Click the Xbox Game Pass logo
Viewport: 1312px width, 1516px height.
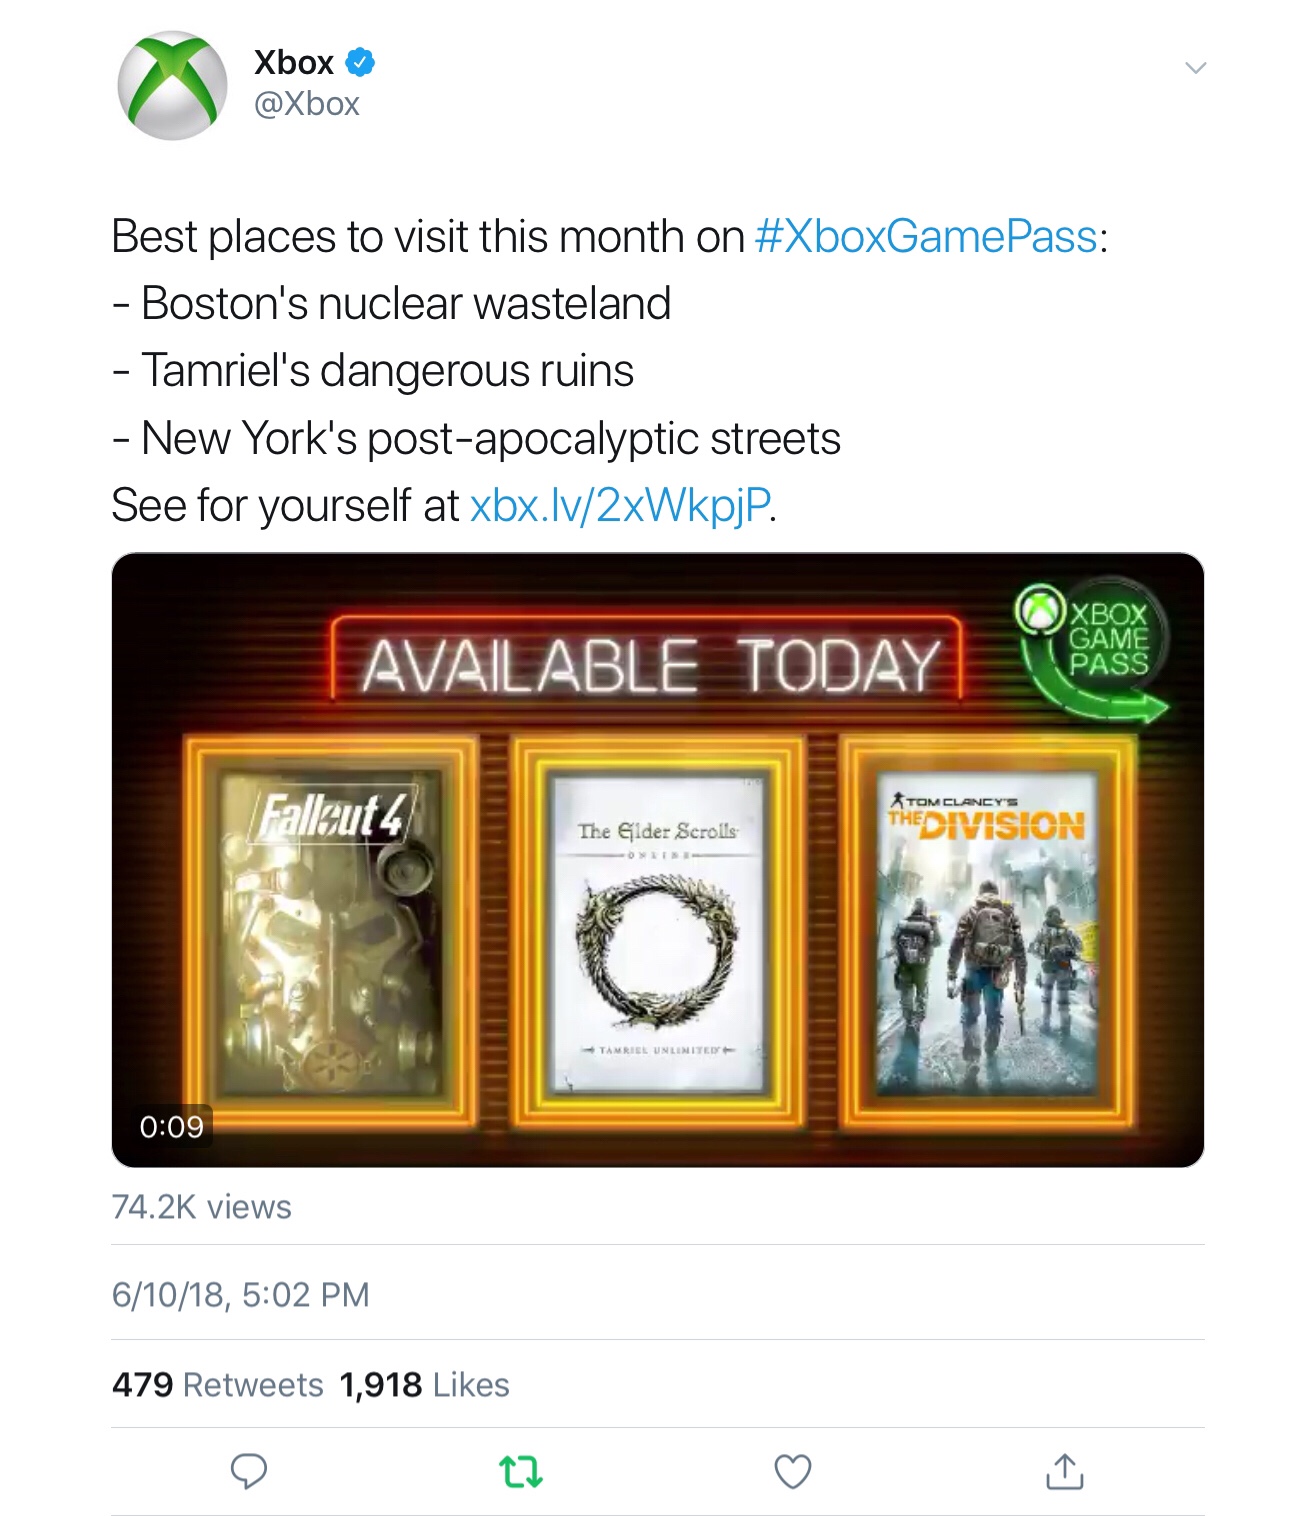1093,648
